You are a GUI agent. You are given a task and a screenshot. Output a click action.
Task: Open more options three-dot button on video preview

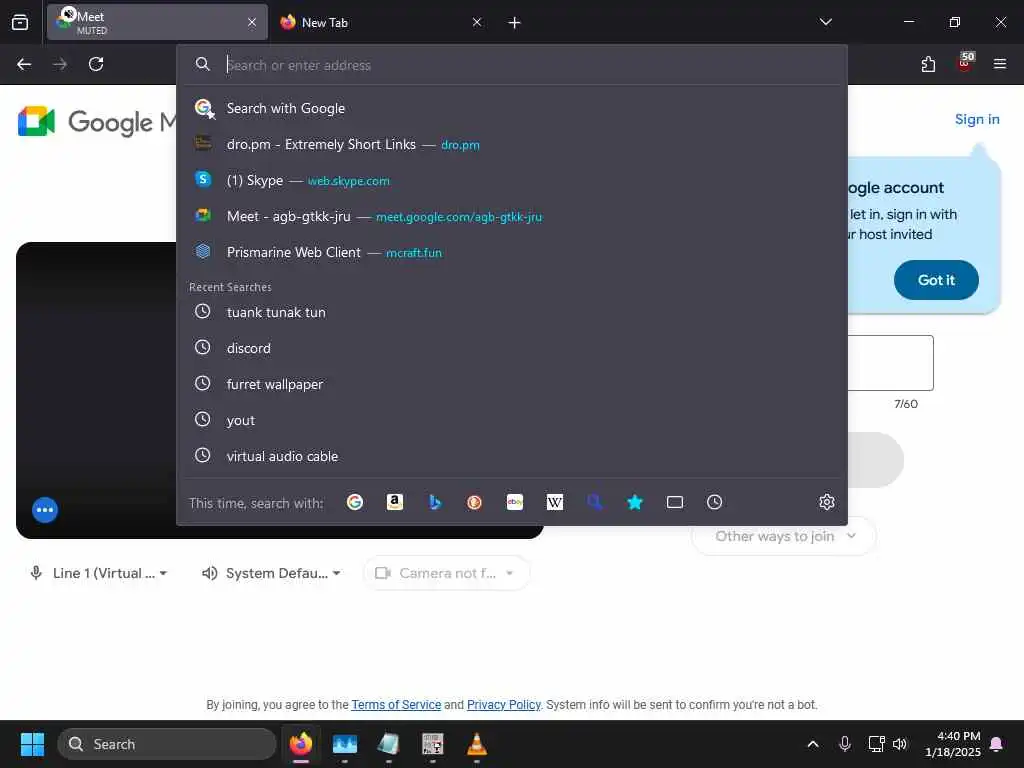click(45, 510)
